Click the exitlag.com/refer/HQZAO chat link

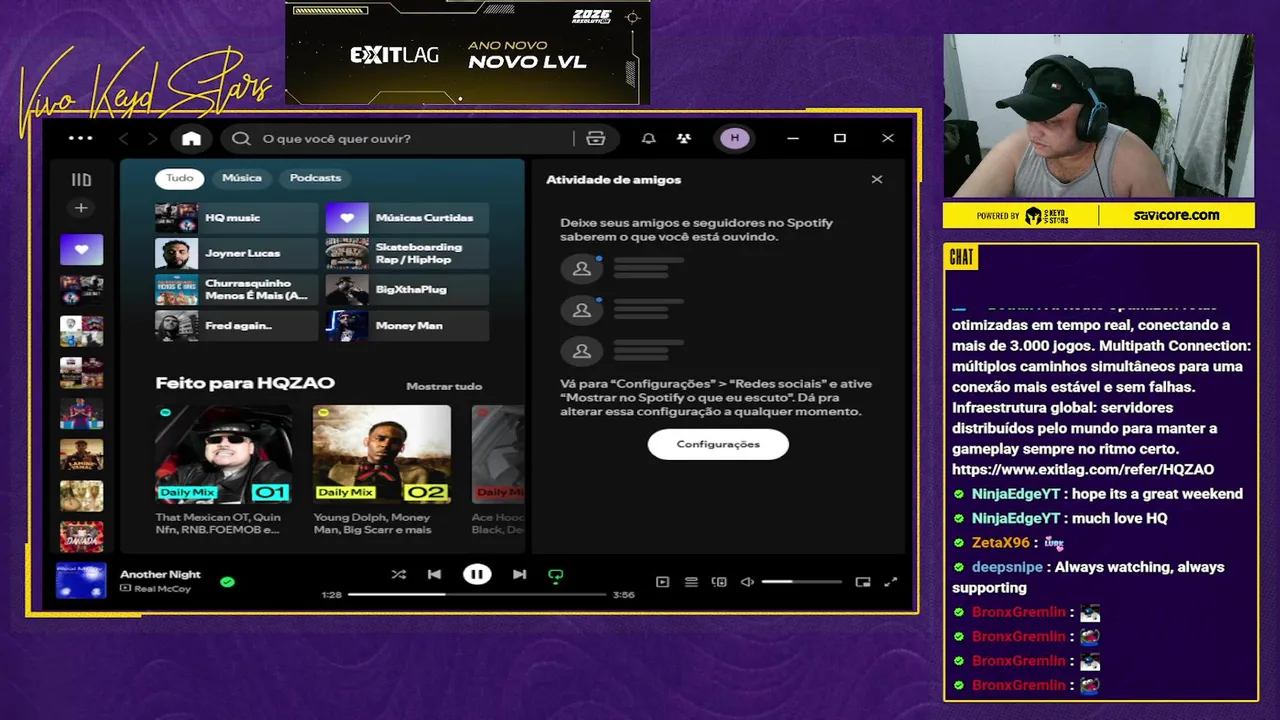[1083, 469]
